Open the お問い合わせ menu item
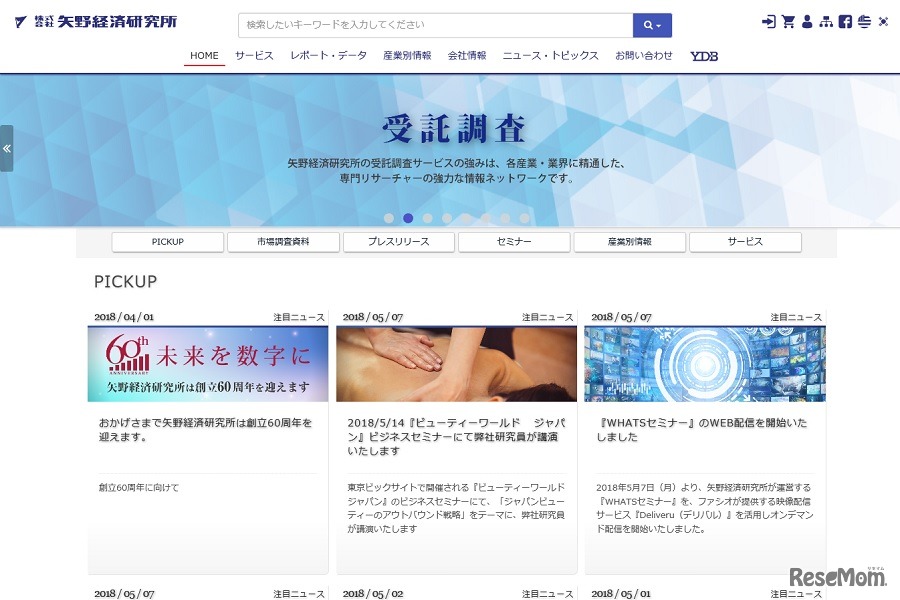900x600 pixels. click(x=643, y=56)
